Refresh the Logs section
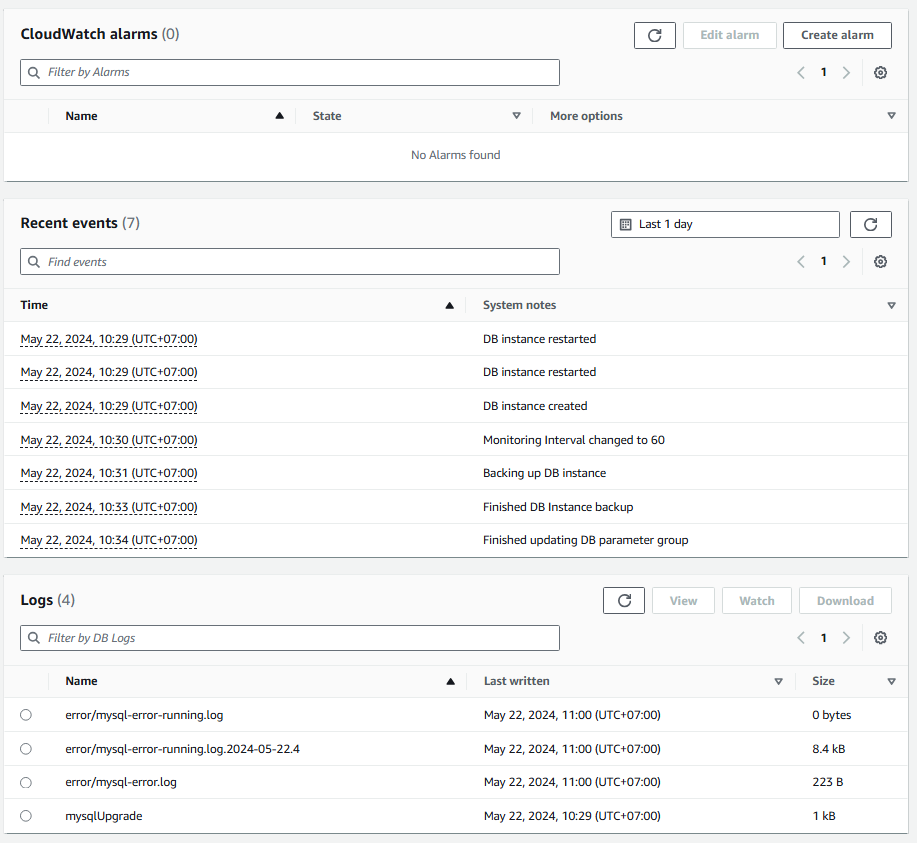917x843 pixels. tap(624, 601)
